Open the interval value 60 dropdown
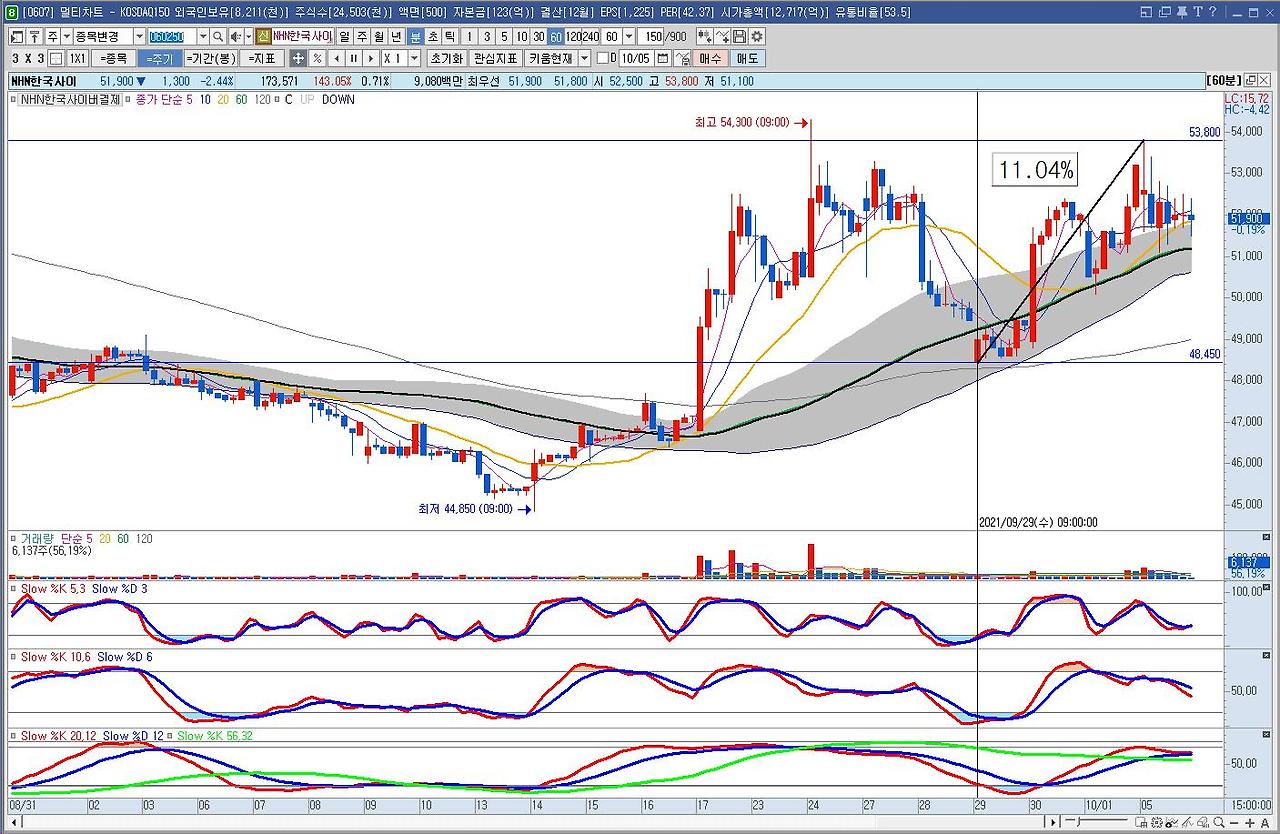The image size is (1280, 834). point(628,36)
